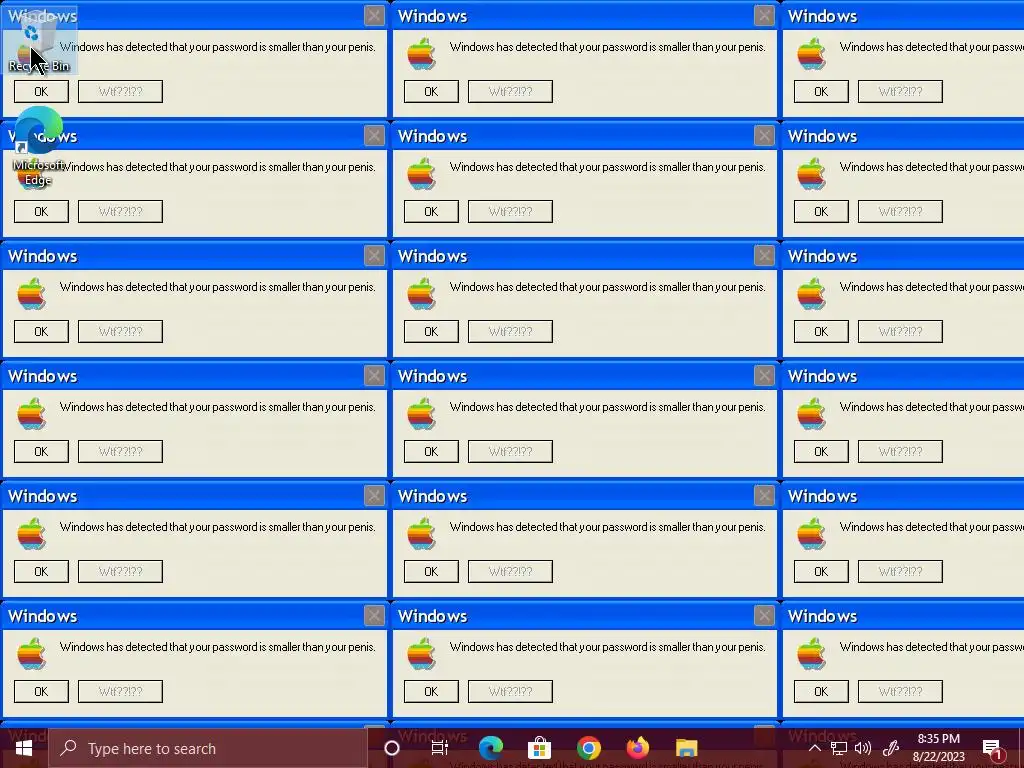Open Microsoft Store from the taskbar

click(539, 748)
